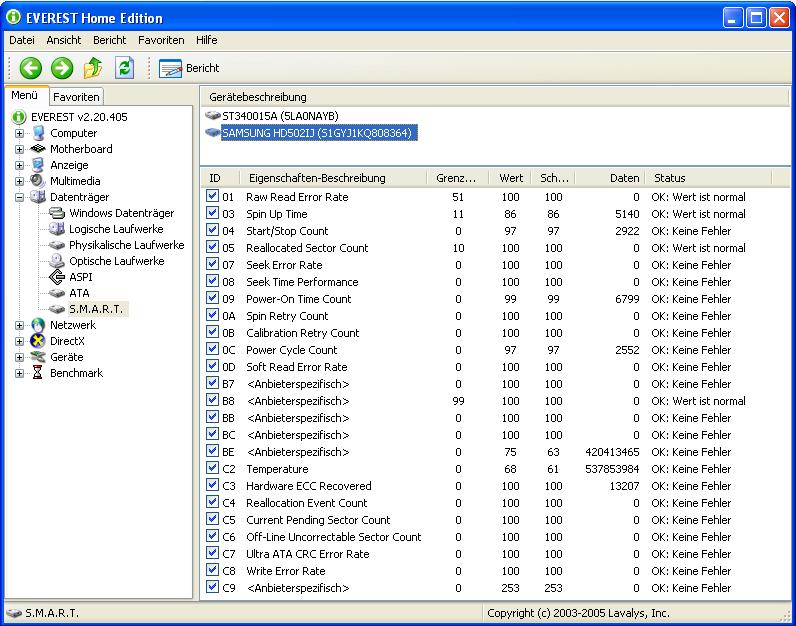Expand the Geräte tree node
The image size is (796, 626).
click(19, 357)
